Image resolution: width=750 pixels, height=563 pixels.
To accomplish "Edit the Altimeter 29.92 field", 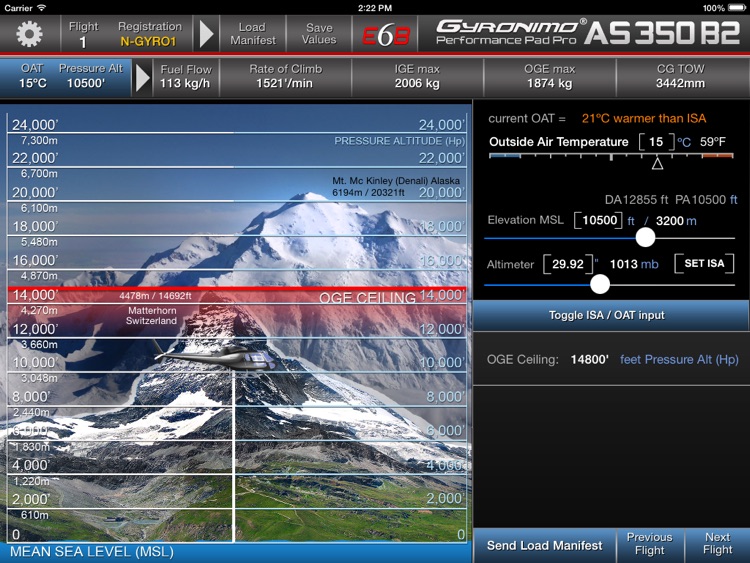I will tap(568, 264).
